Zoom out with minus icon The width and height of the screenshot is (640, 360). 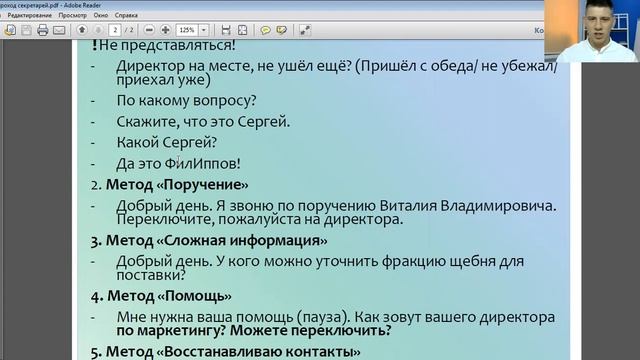pyautogui.click(x=149, y=30)
